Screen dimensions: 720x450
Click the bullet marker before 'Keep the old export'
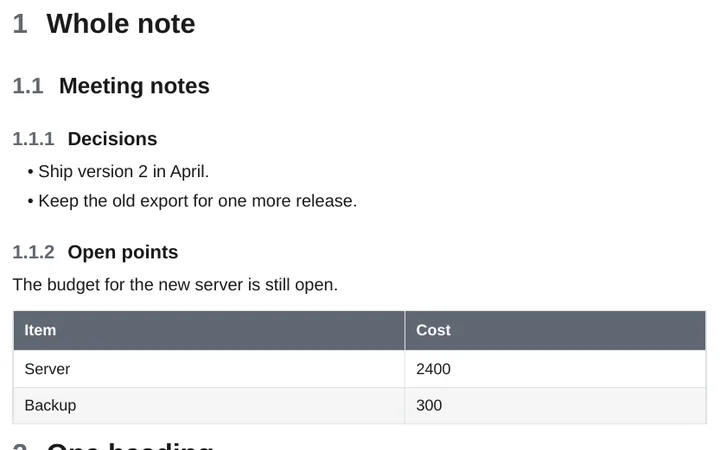[30, 202]
